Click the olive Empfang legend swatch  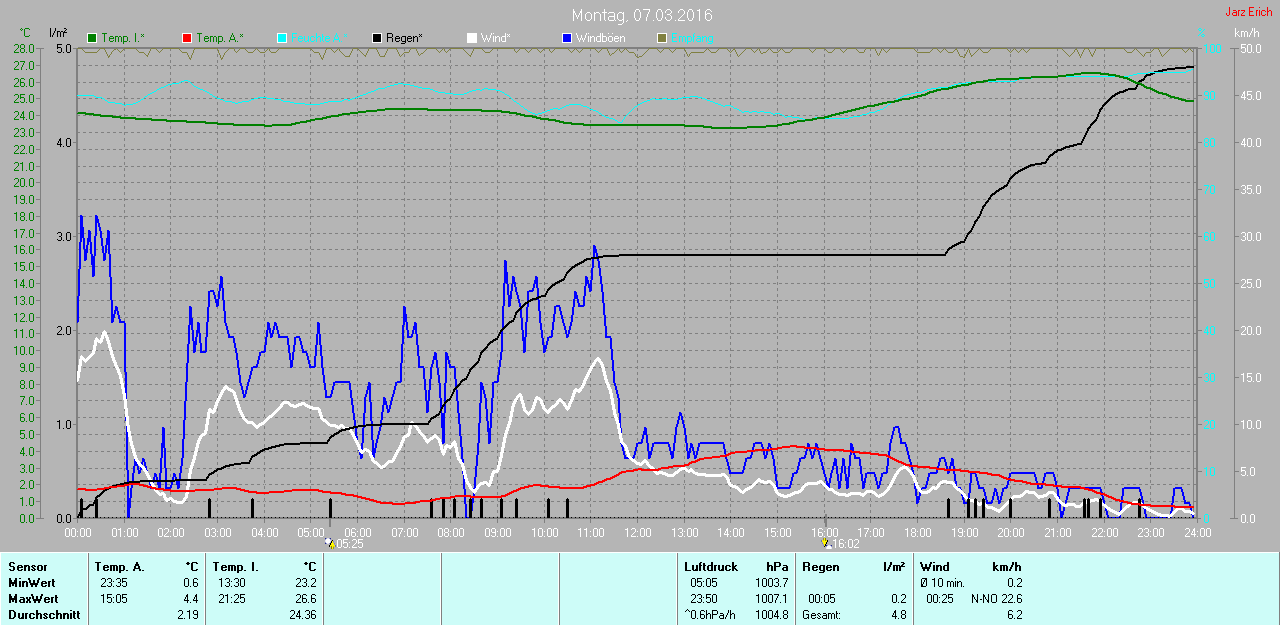661,38
